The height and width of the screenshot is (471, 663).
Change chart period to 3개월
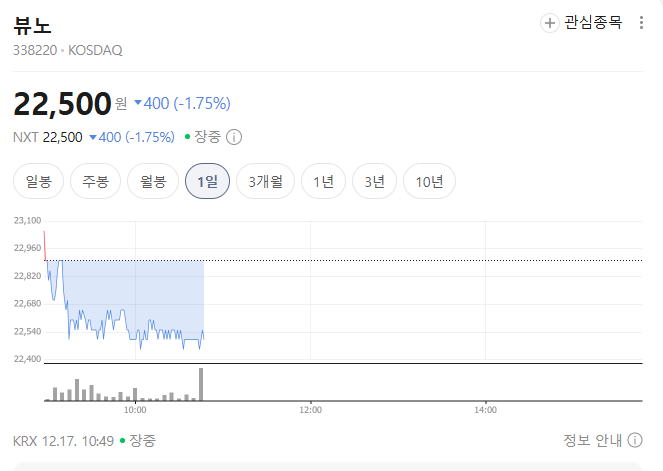pos(265,181)
